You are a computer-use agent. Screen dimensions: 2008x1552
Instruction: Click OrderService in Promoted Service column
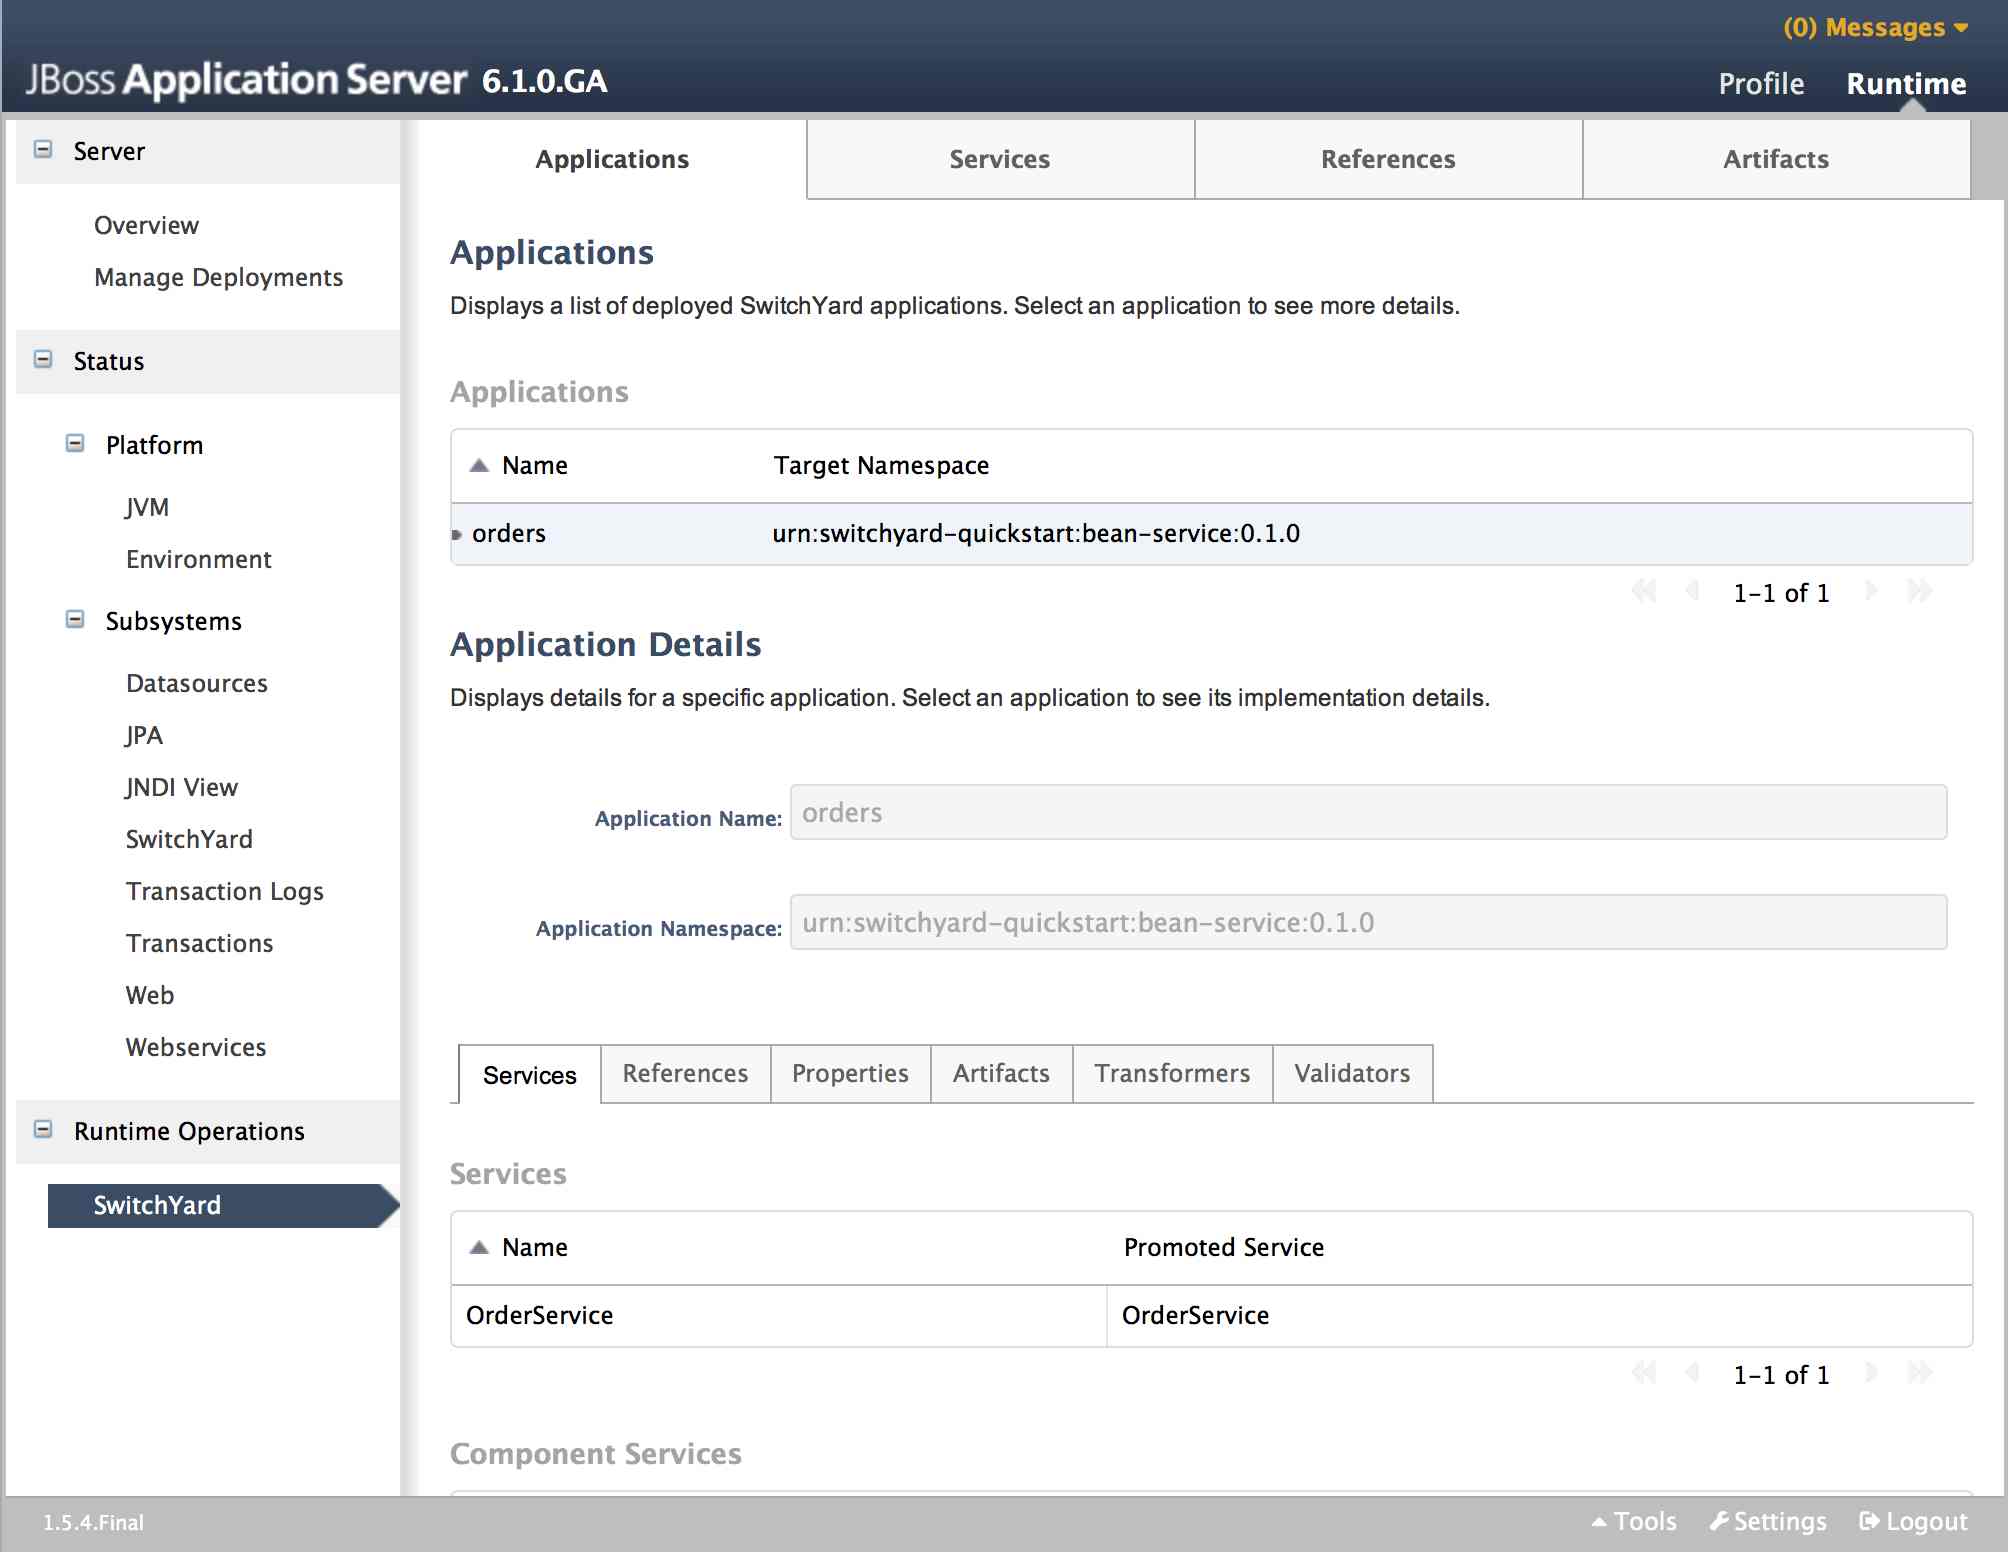[x=1195, y=1316]
